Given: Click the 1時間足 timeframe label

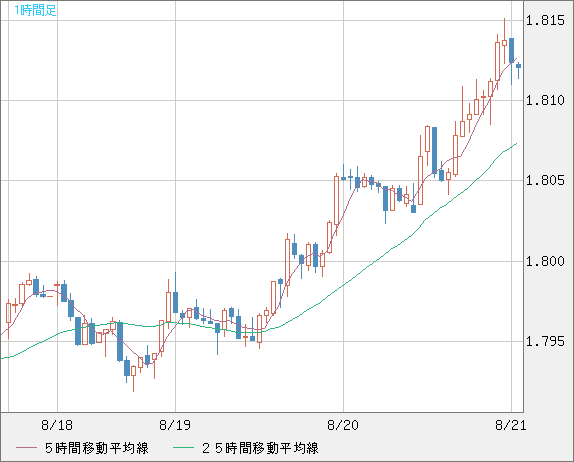Looking at the screenshot, I should click(x=35, y=10).
